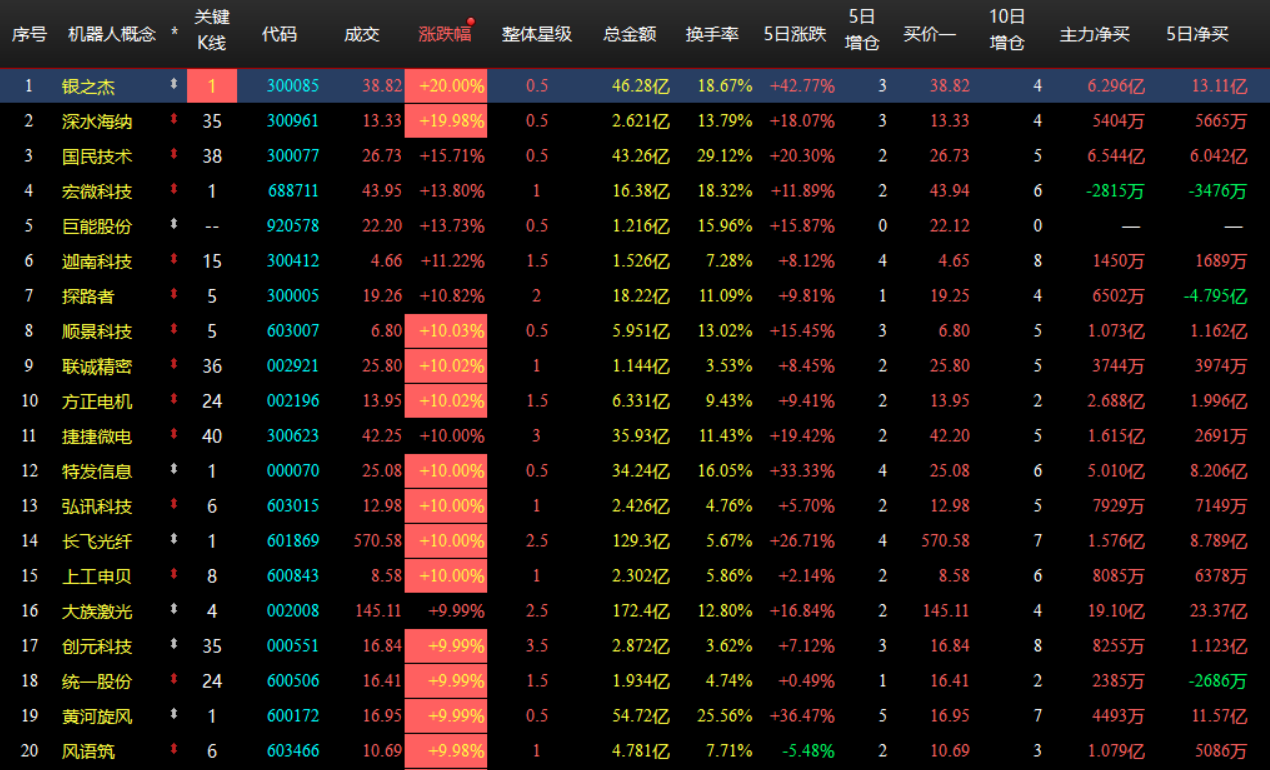The height and width of the screenshot is (770, 1270).
Task: Click the marker icon beside 长飞光纤
Action: tap(174, 540)
